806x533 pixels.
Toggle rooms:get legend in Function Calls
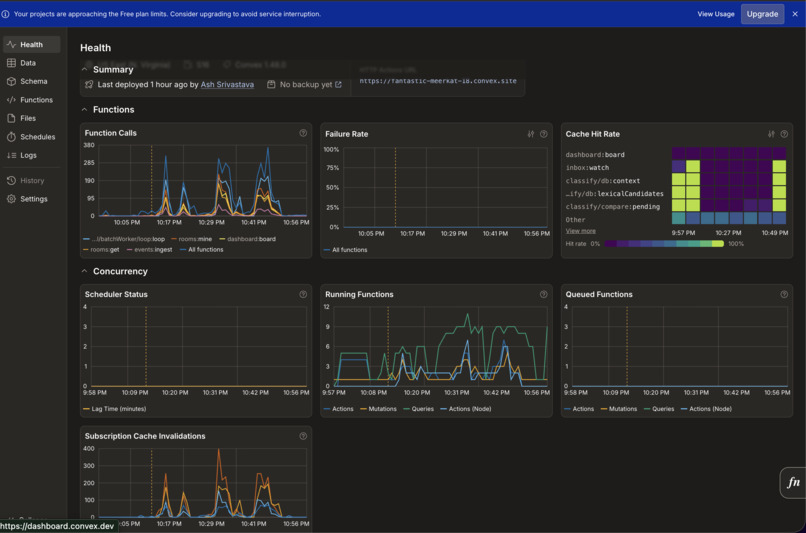[x=101, y=250]
